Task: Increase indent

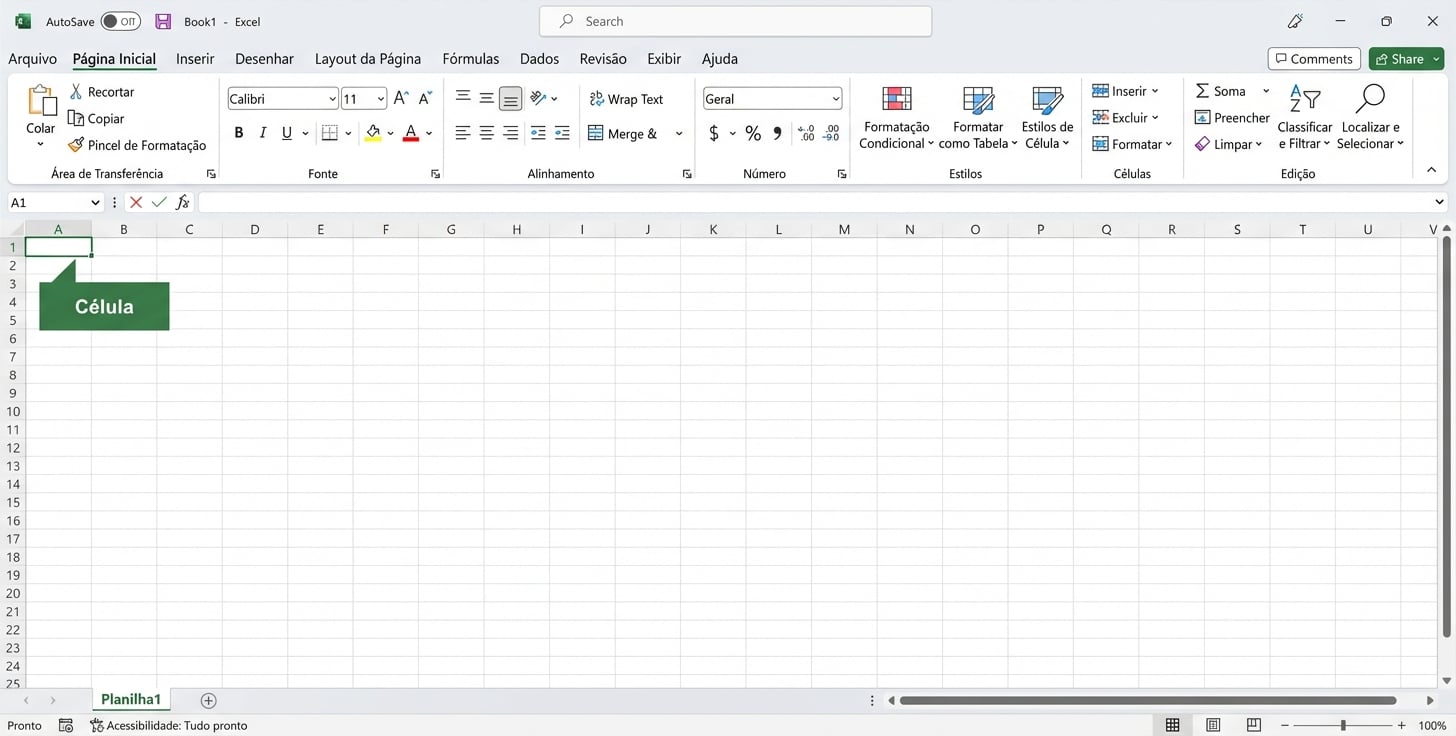Action: point(562,133)
